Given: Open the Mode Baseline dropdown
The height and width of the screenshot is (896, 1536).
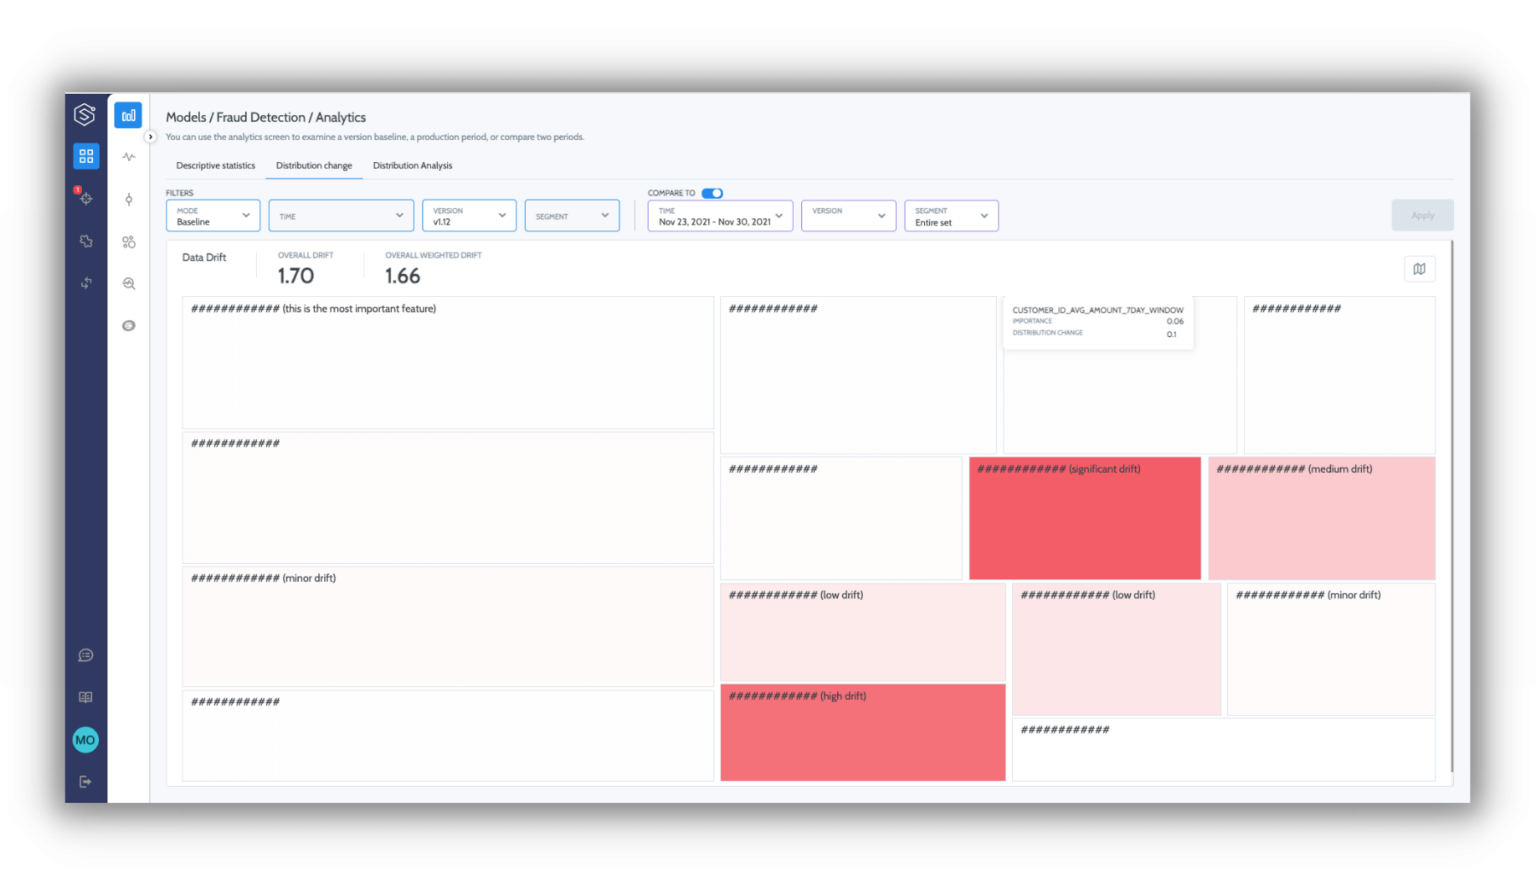Looking at the screenshot, I should [x=212, y=215].
